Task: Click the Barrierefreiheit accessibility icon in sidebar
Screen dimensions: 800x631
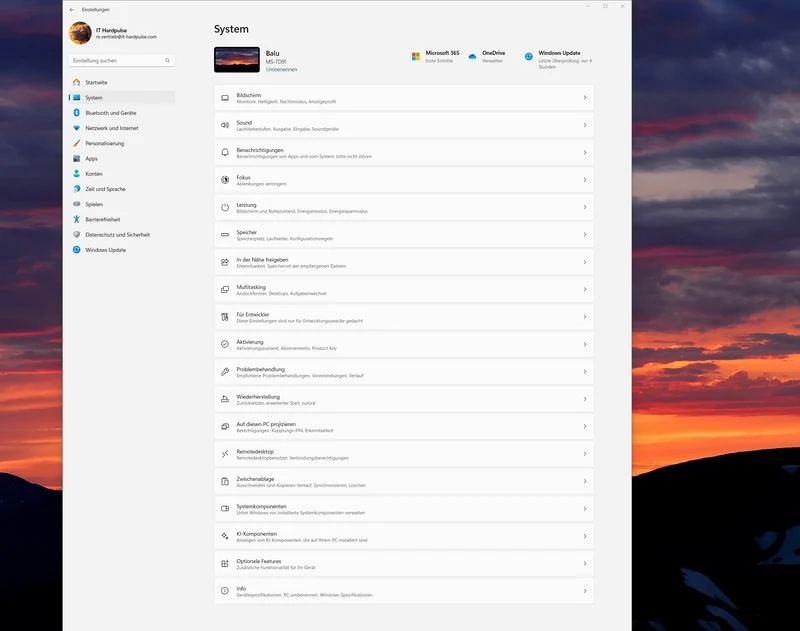Action: point(77,219)
